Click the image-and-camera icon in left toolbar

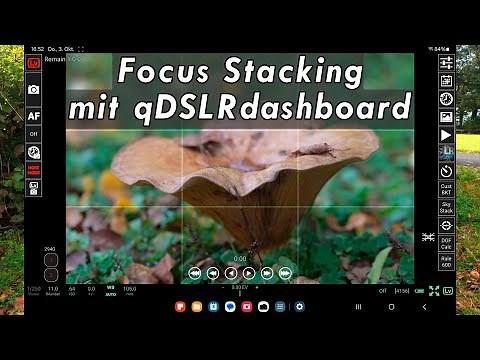[x=34, y=188]
